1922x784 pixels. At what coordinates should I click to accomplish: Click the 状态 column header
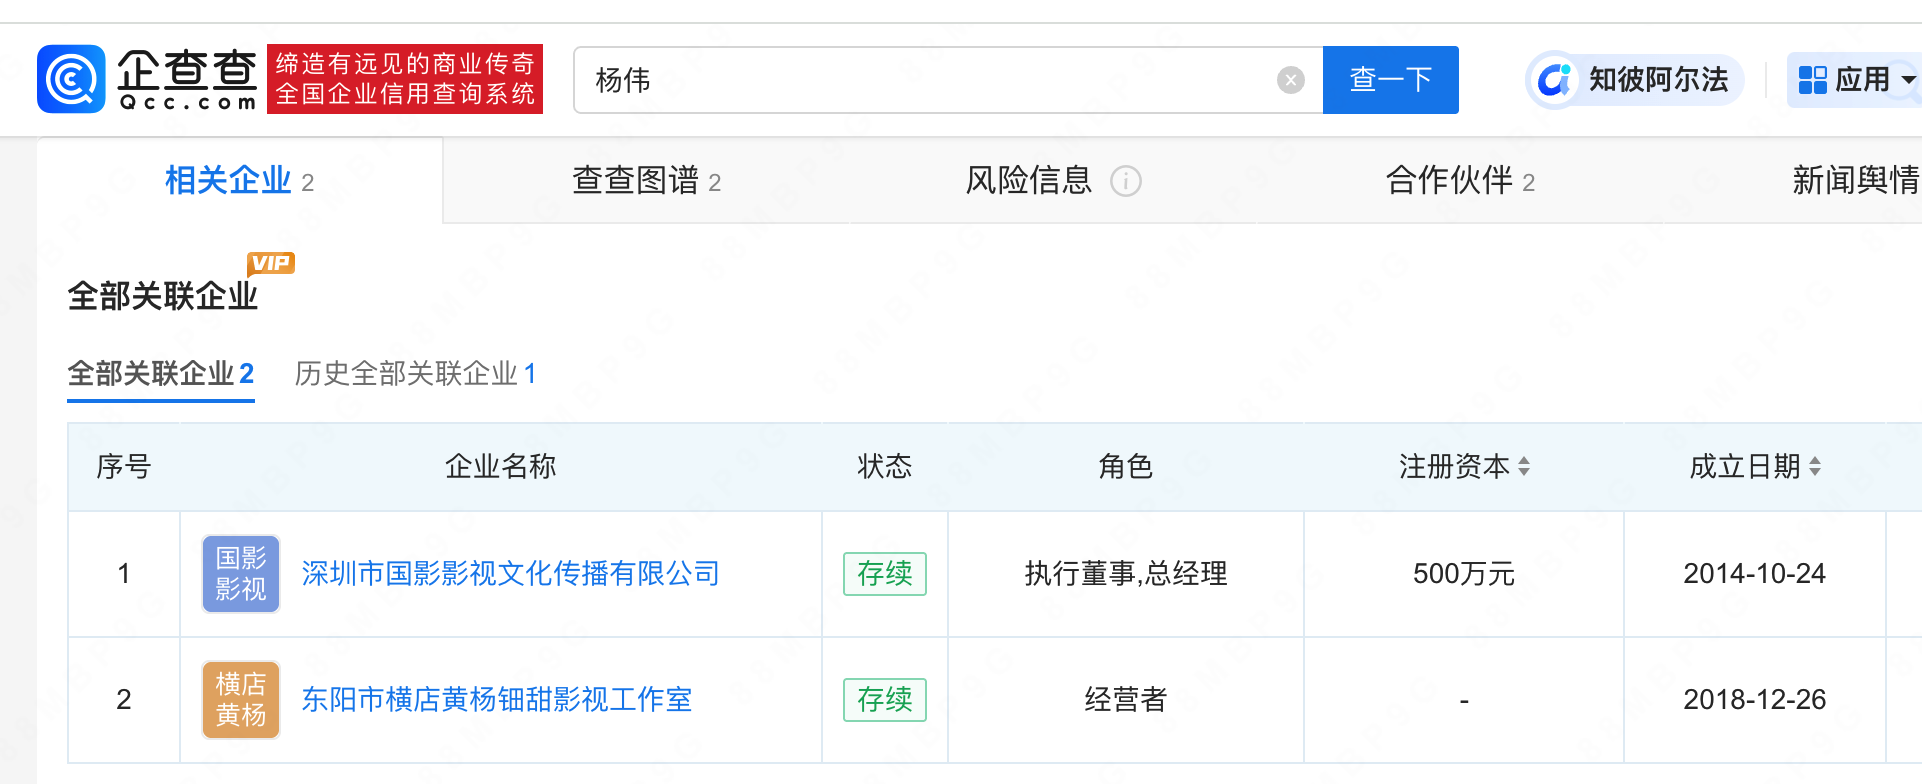[x=884, y=466]
